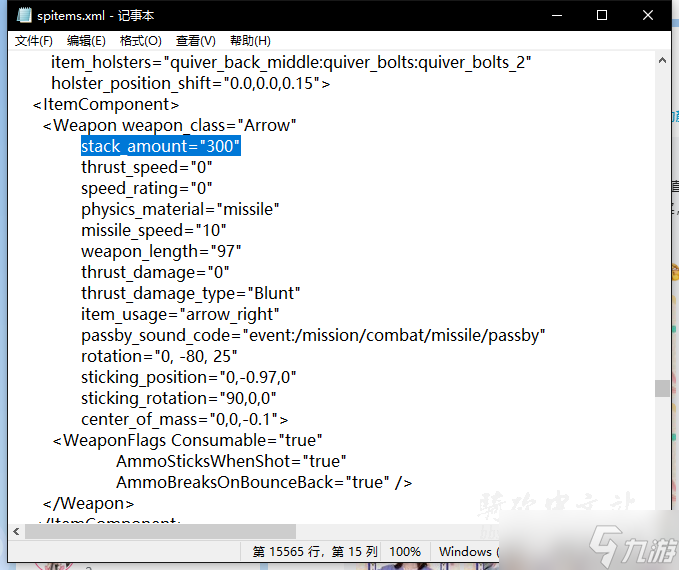Place cursor on the </Weapon> closing tag

click(88, 503)
